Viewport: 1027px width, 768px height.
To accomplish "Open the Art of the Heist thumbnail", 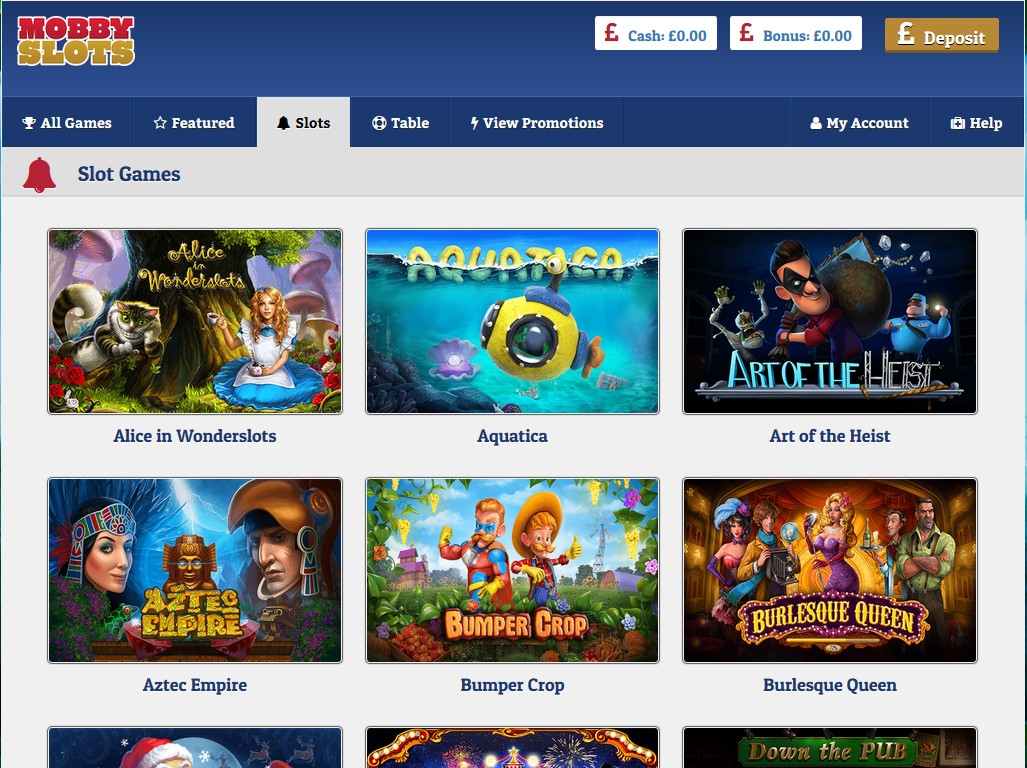I will tap(829, 321).
